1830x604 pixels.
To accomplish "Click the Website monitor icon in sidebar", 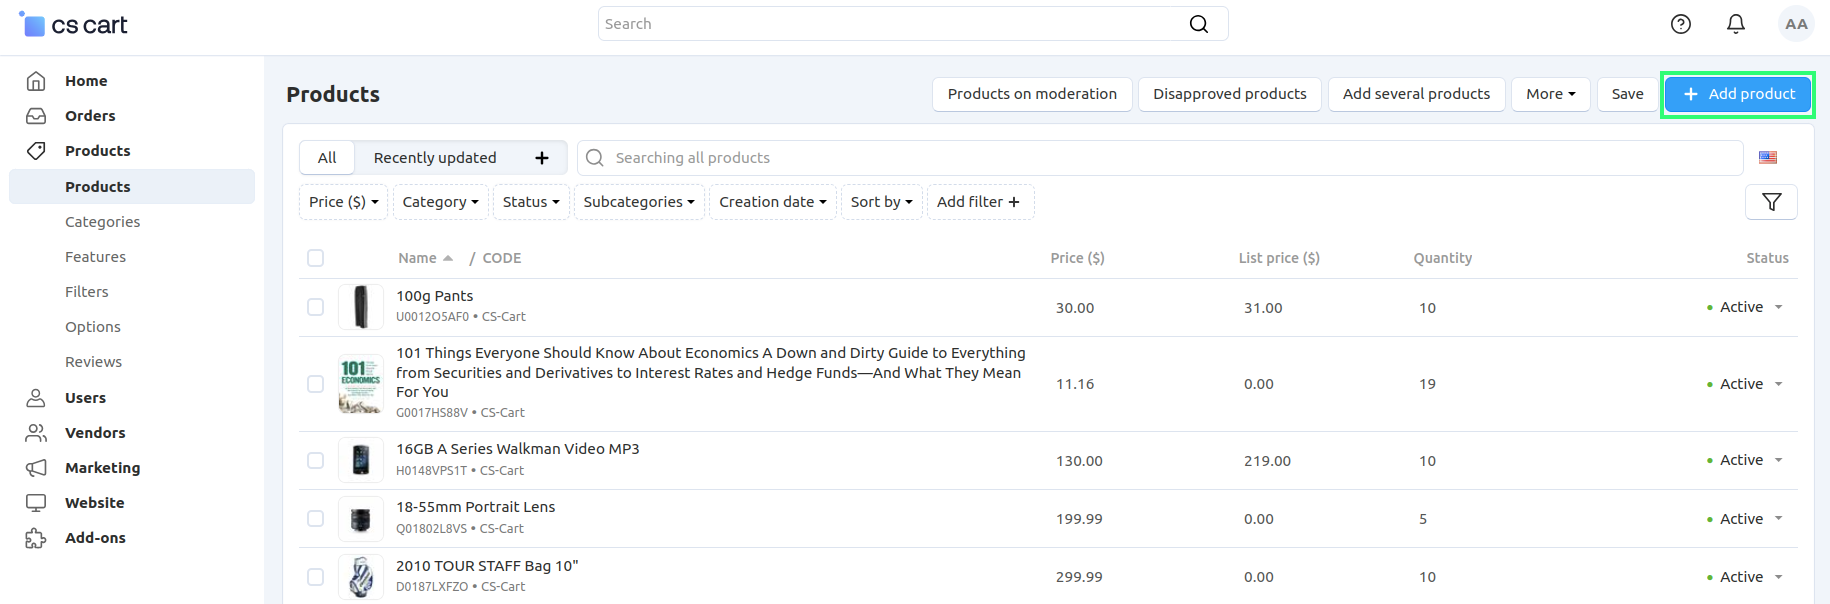I will (36, 503).
